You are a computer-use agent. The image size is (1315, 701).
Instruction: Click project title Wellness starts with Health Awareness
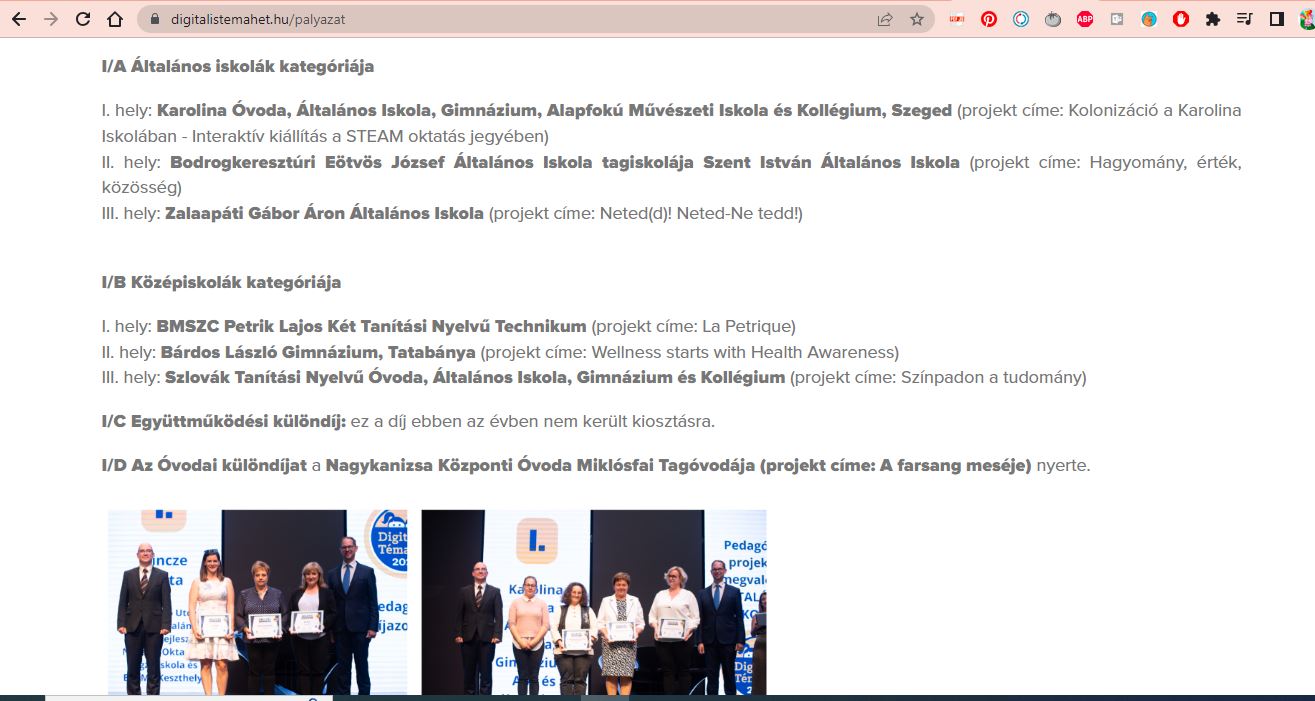pos(743,352)
